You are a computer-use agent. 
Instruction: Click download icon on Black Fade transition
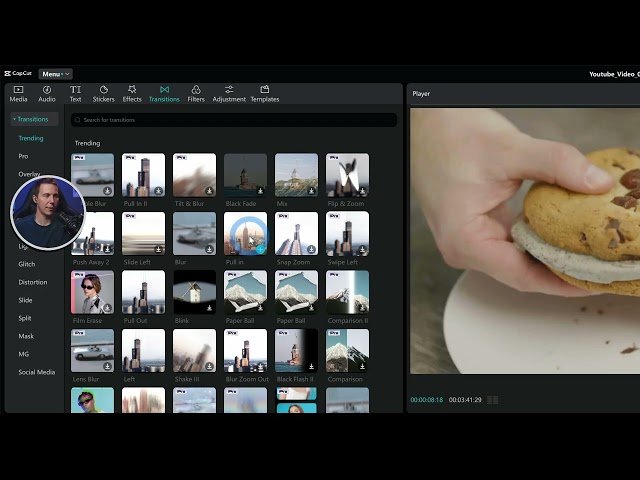(x=260, y=191)
